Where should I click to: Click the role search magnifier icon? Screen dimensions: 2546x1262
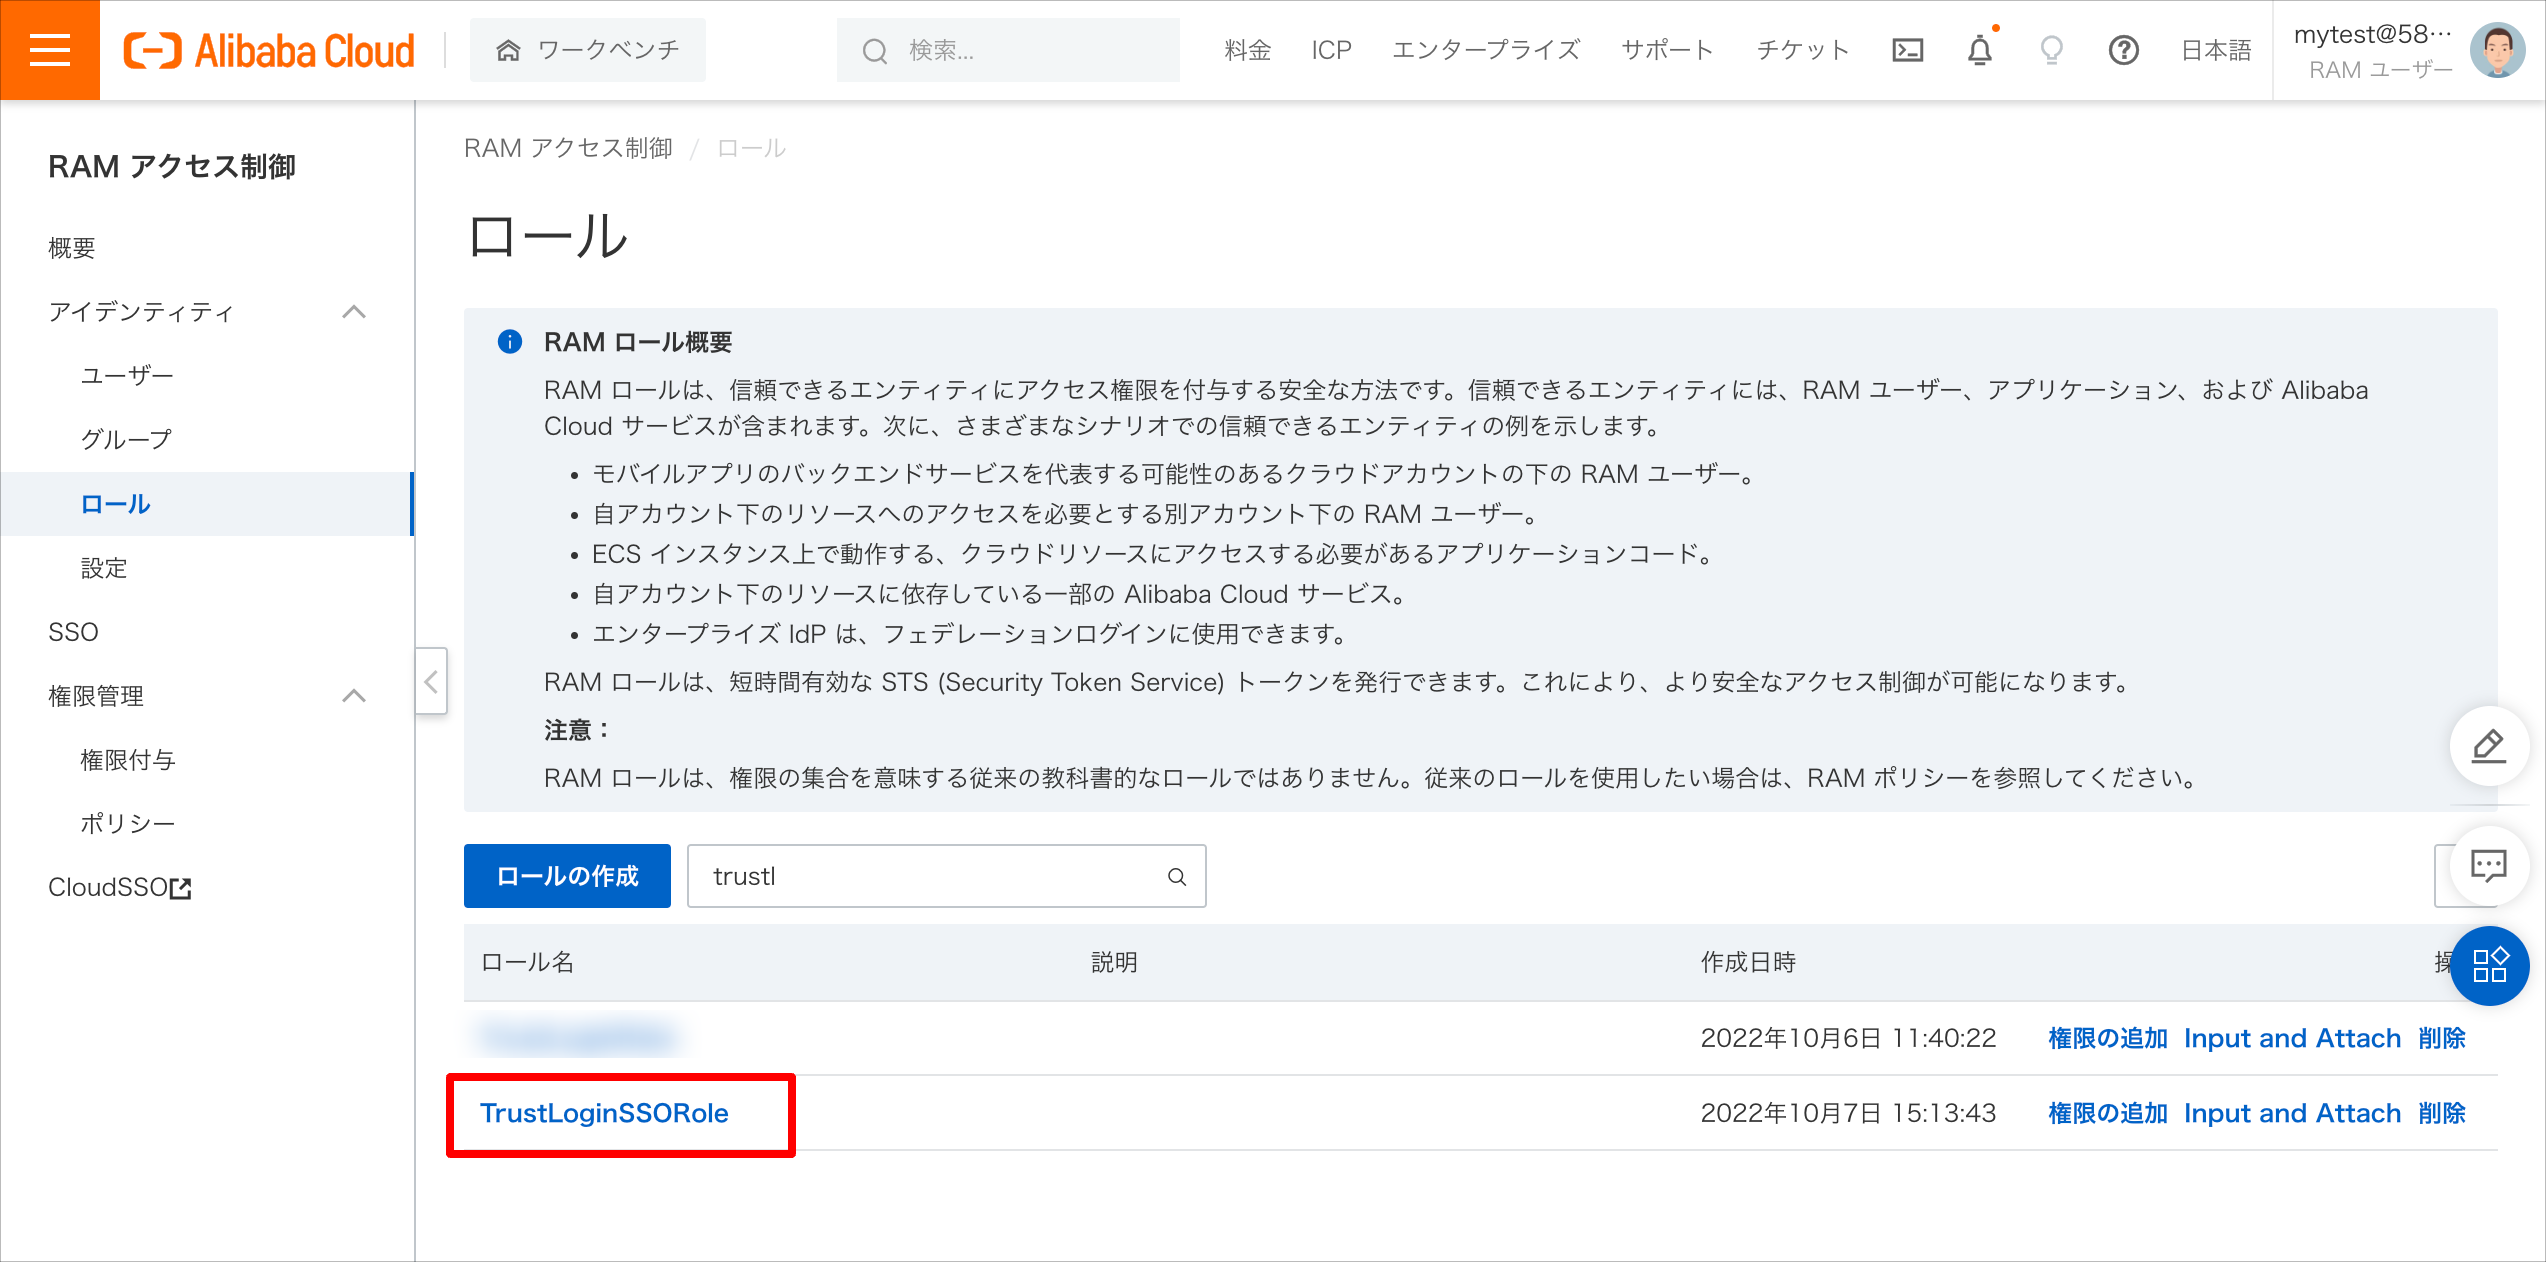pyautogui.click(x=1177, y=877)
